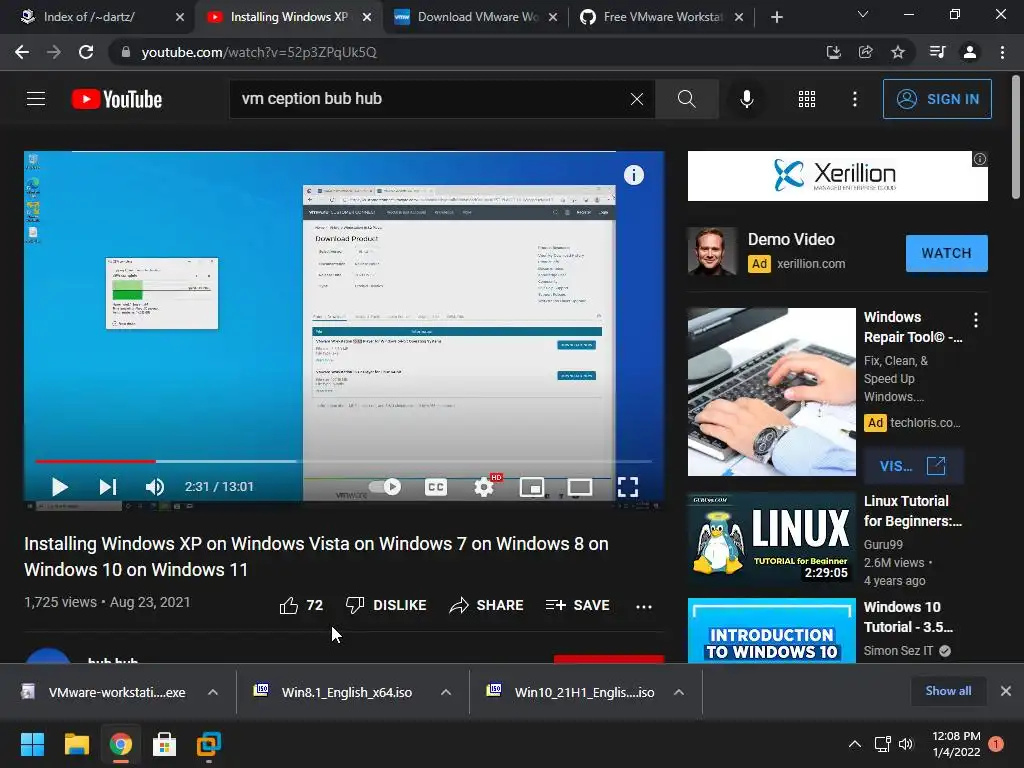Bookmark this page with the star

(x=898, y=52)
